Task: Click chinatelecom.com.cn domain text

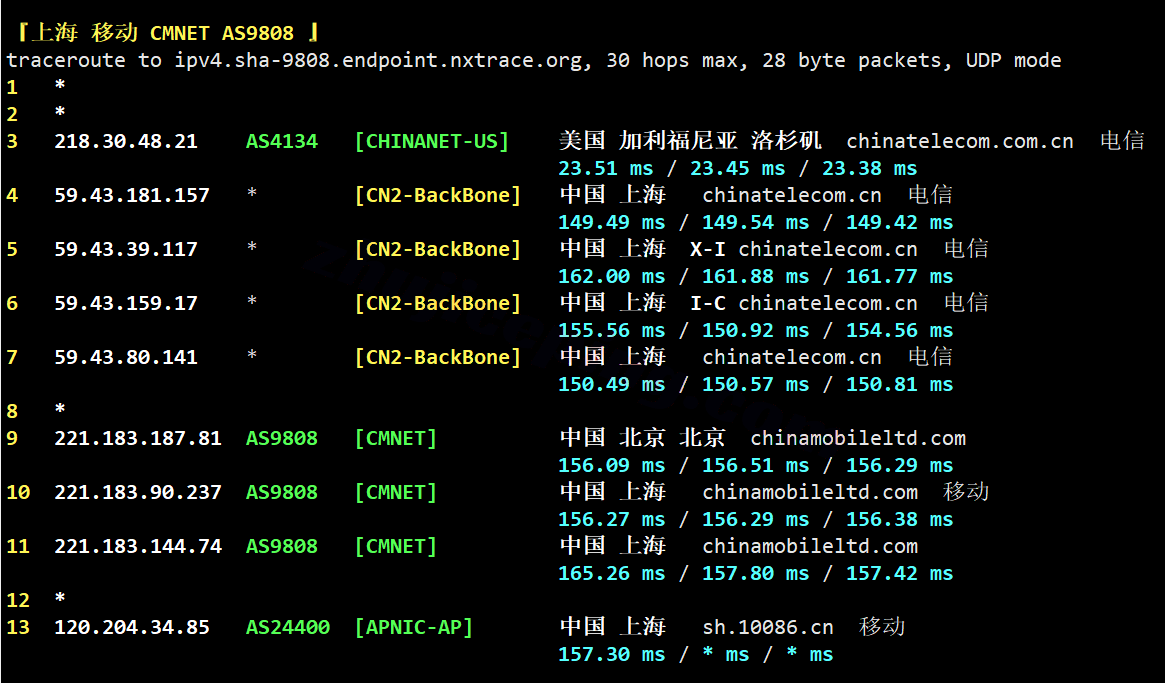Action: [x=959, y=141]
